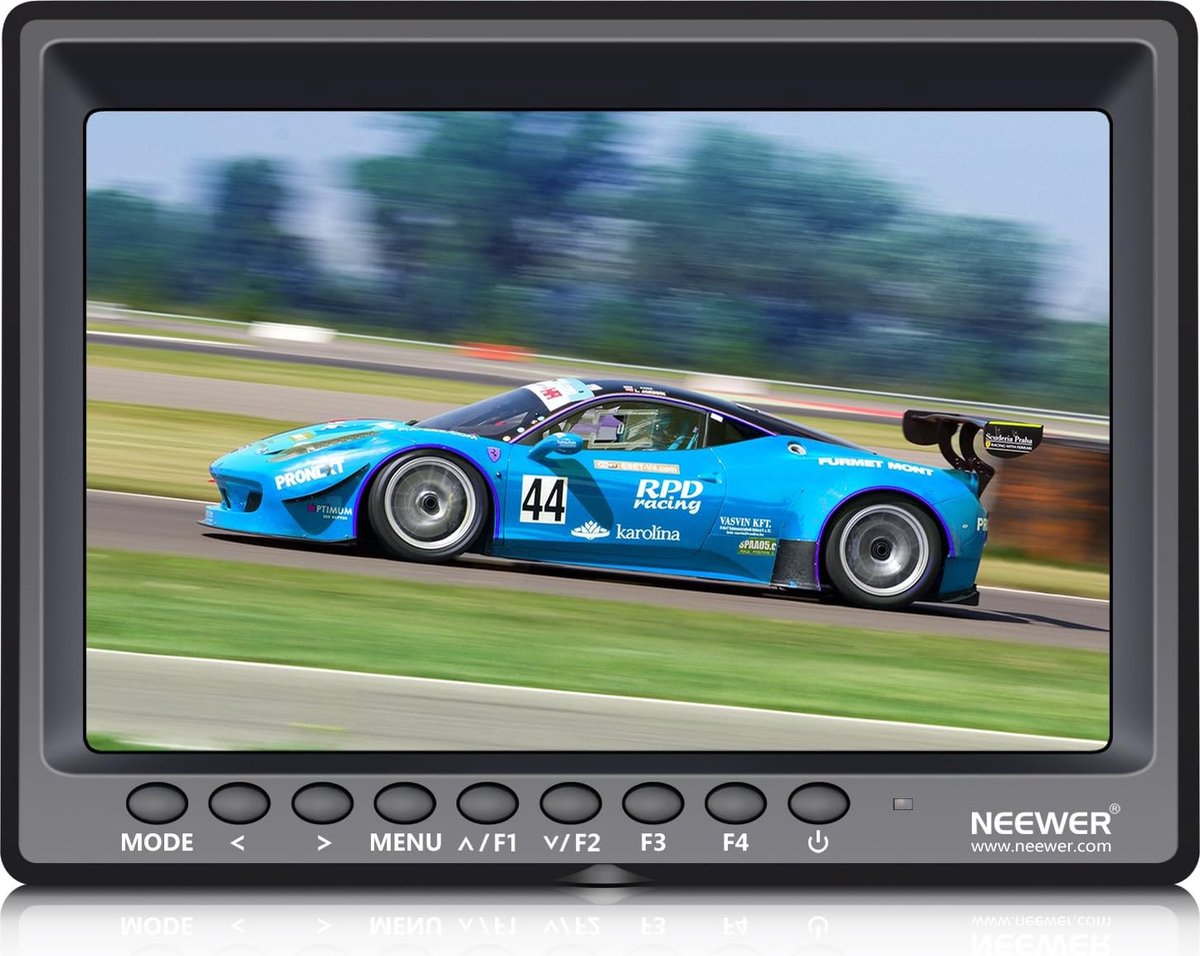1200x956 pixels.
Task: Open the monitor MENU button
Action: pos(405,803)
